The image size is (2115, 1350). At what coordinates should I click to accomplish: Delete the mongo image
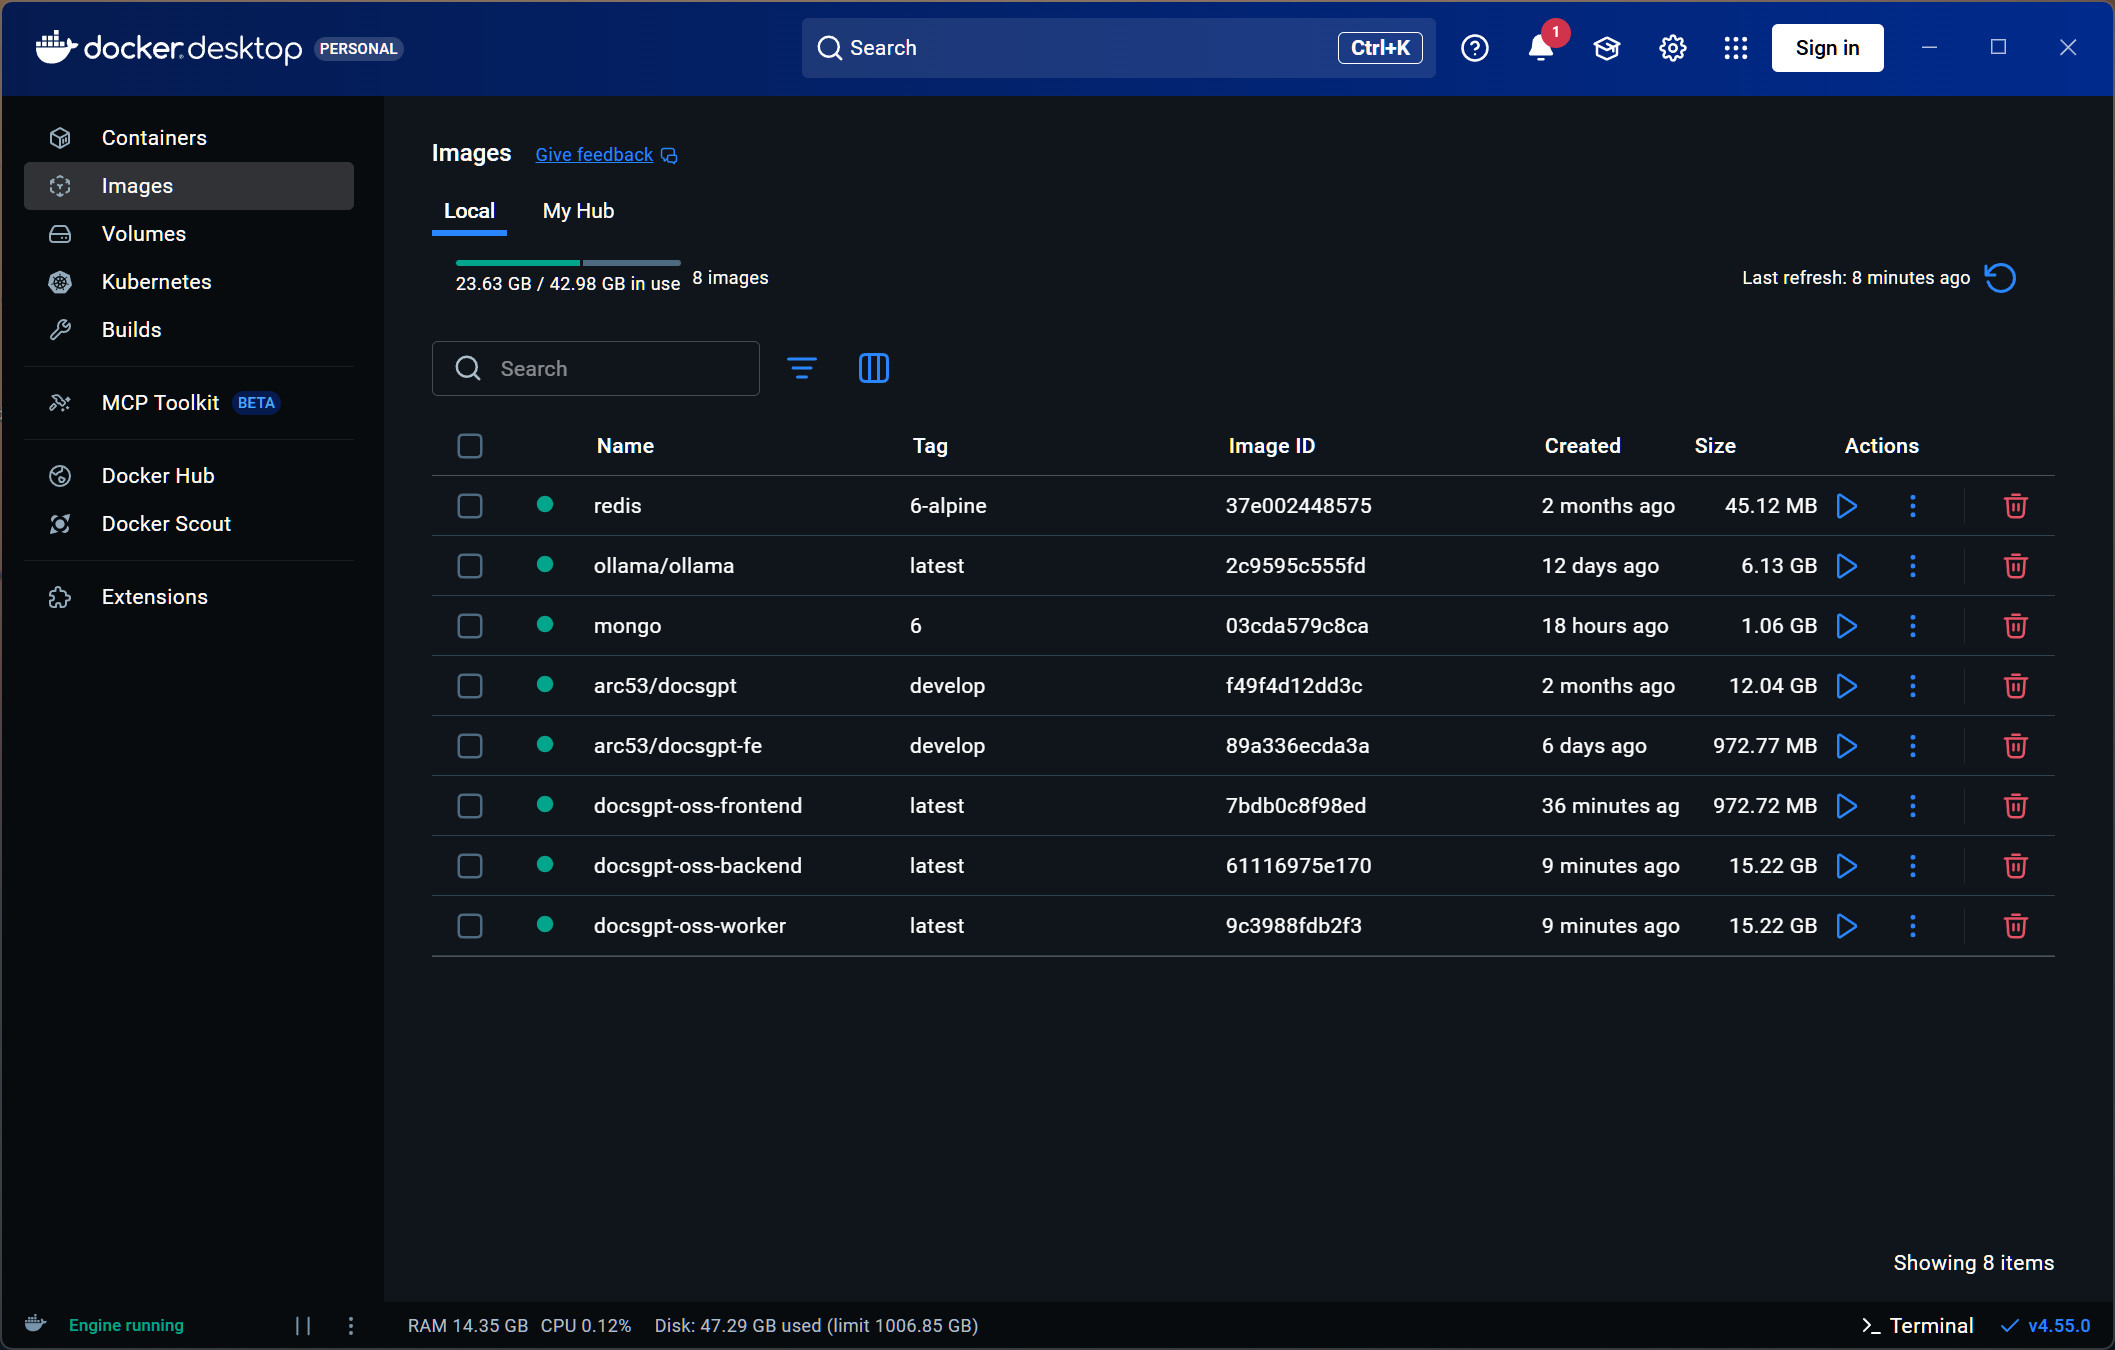click(2015, 626)
